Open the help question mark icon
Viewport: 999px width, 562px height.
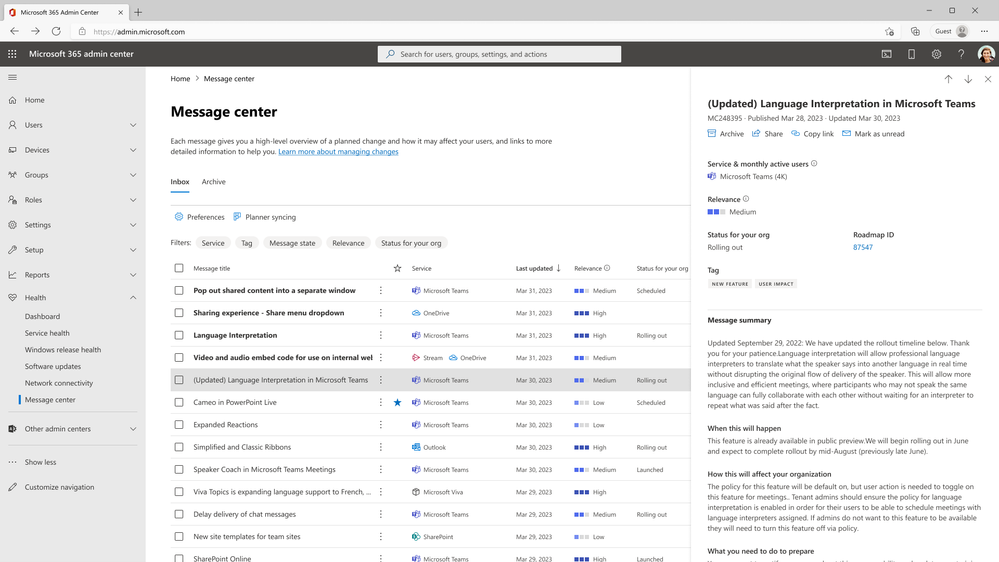(x=961, y=54)
